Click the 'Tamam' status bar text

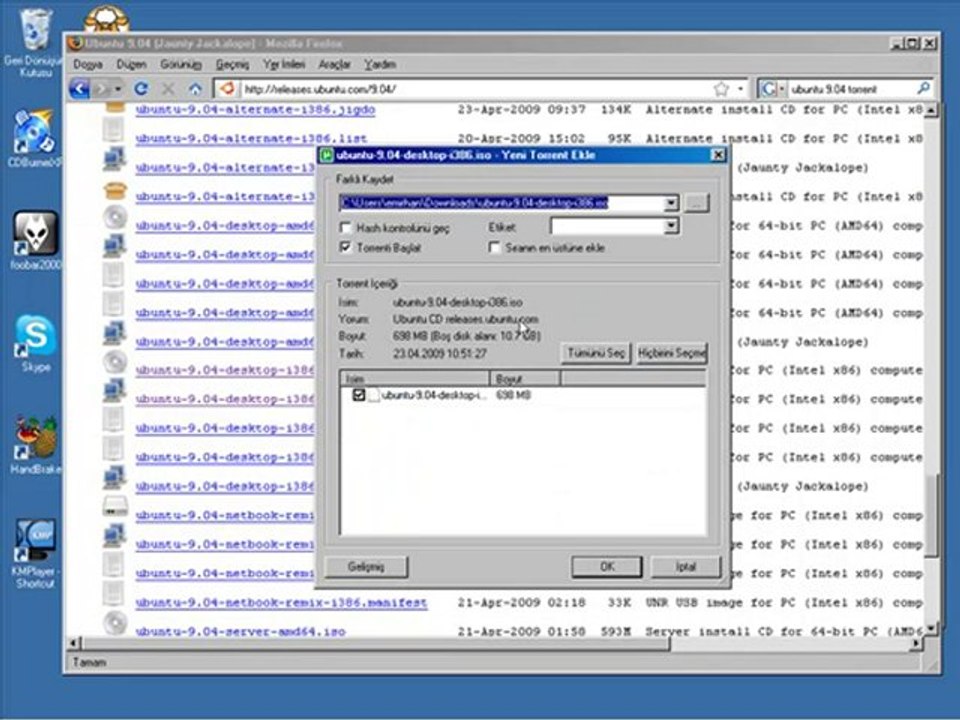point(89,662)
